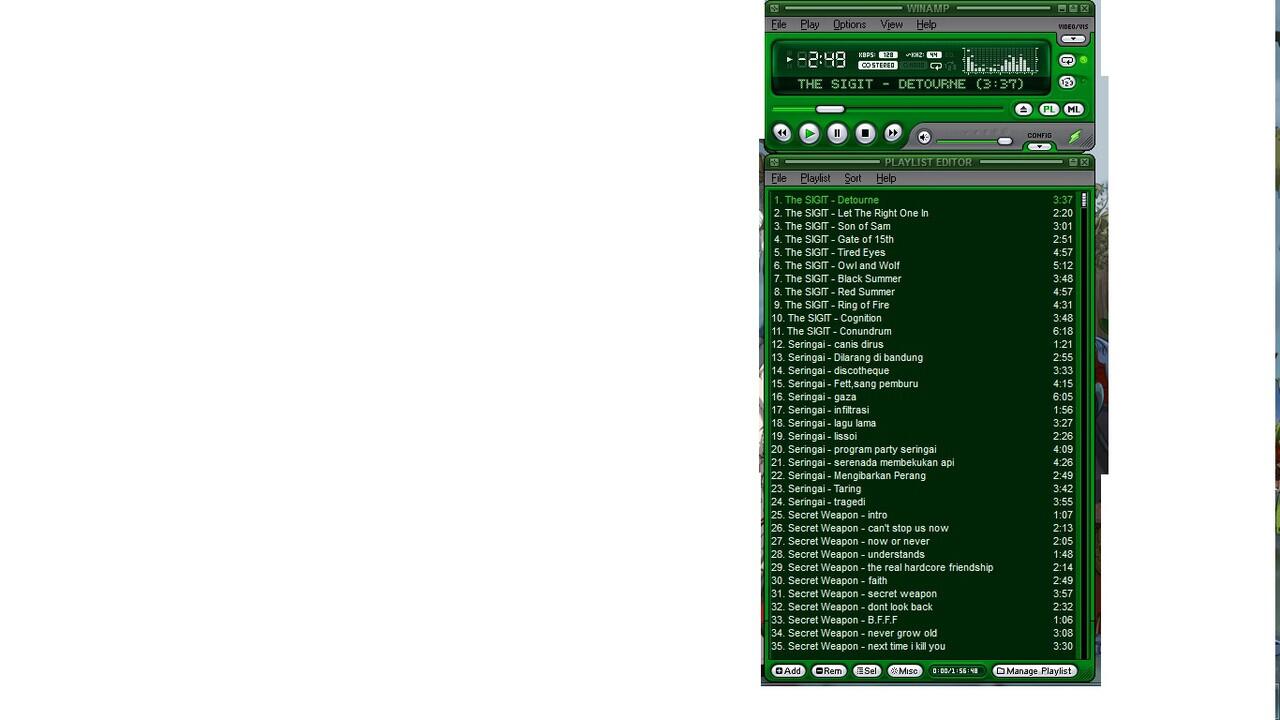Toggle the repeat button

(x=1067, y=61)
